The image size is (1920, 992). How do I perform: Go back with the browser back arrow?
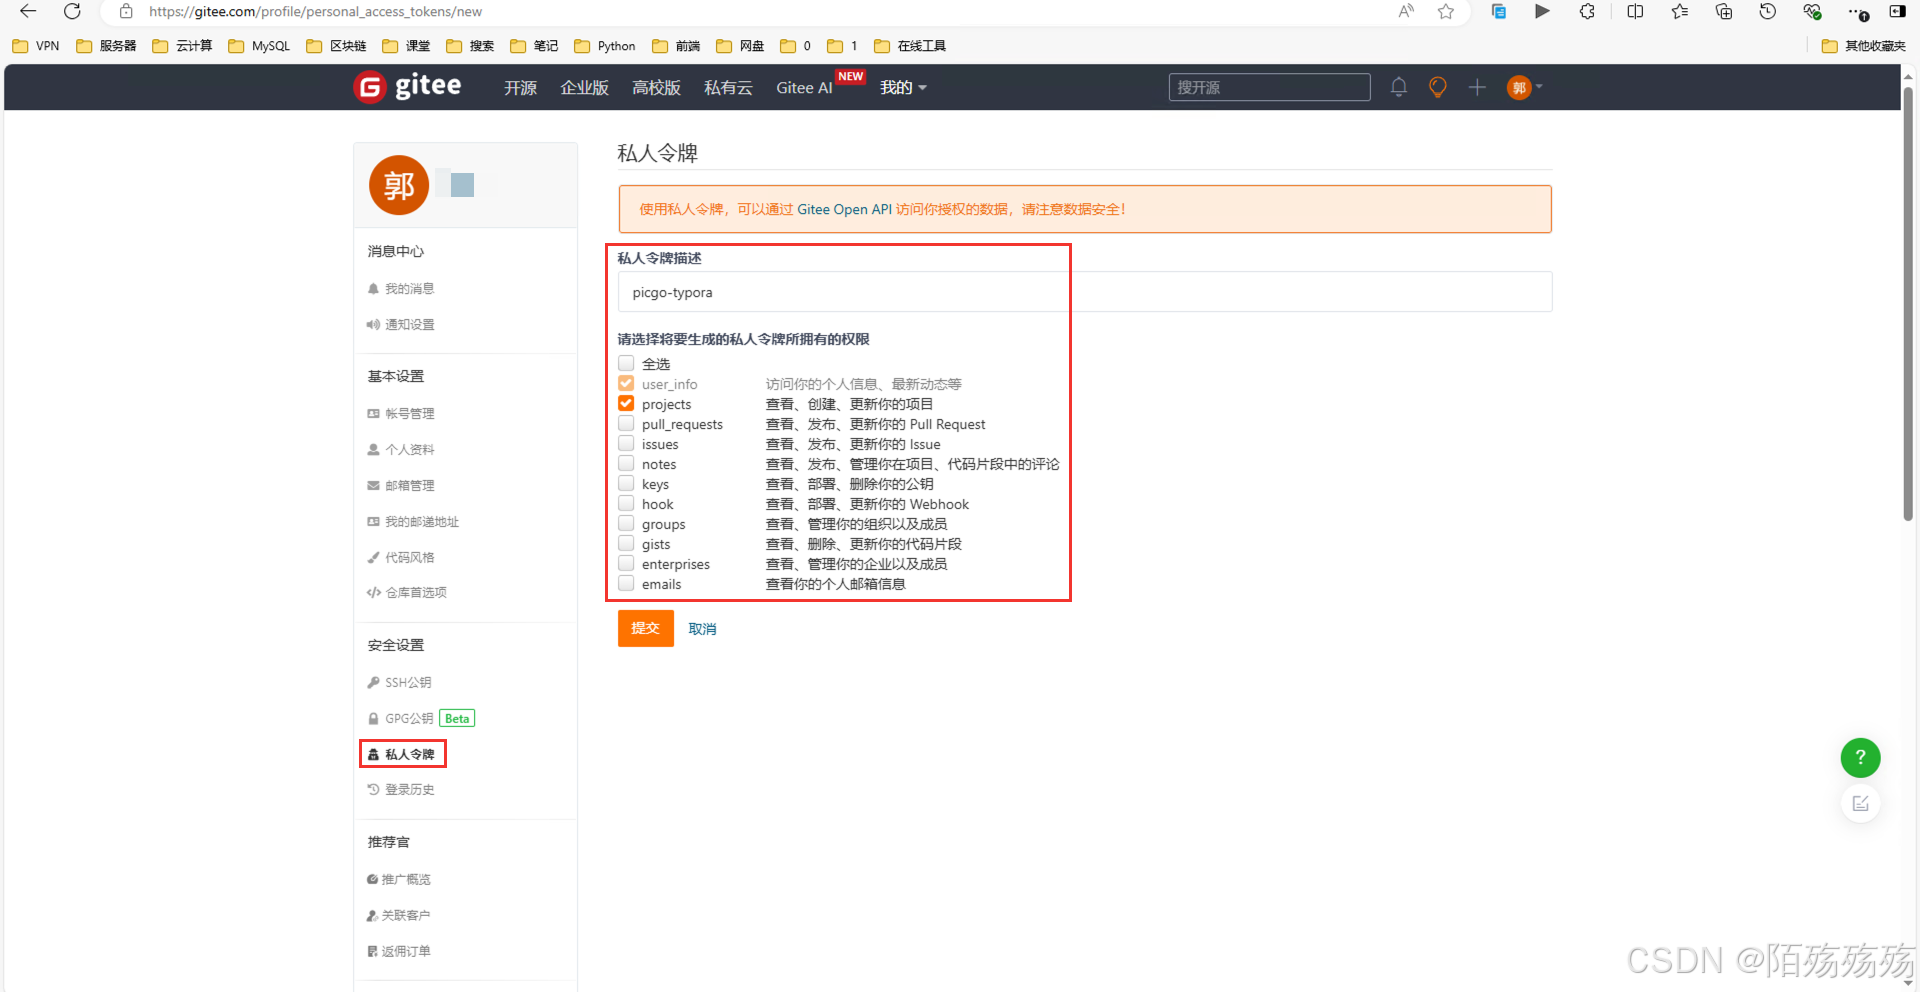click(28, 12)
